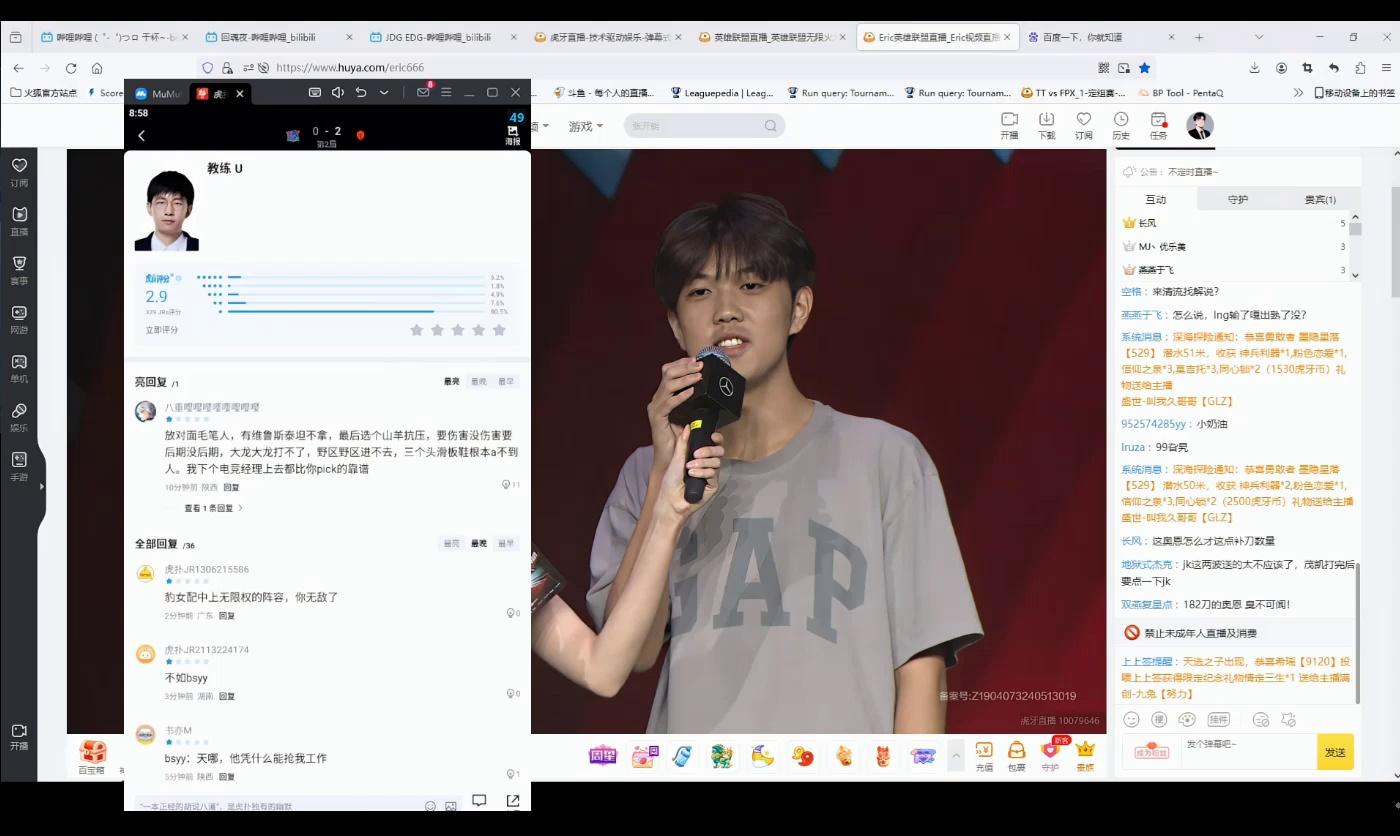Screen dimensions: 1400x836
Task: Rate coach with the fifth star
Action: [x=499, y=330]
